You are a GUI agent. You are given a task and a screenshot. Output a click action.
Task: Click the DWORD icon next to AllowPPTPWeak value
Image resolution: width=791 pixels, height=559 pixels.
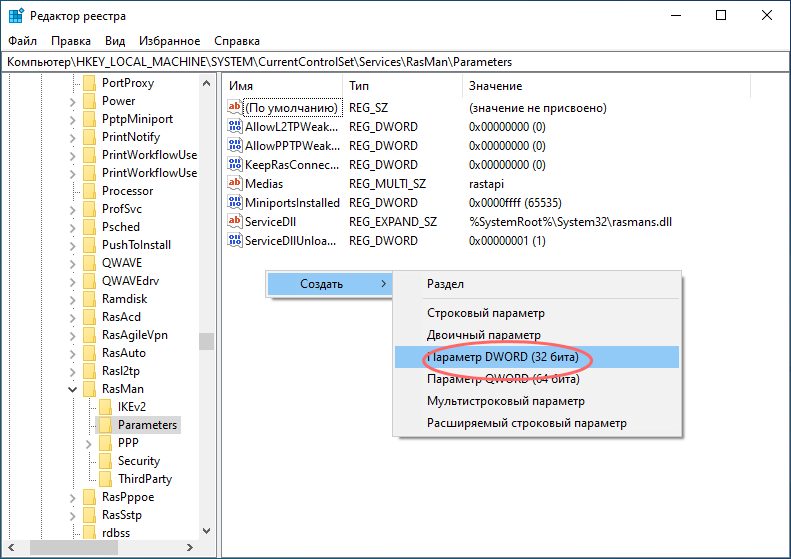235,145
